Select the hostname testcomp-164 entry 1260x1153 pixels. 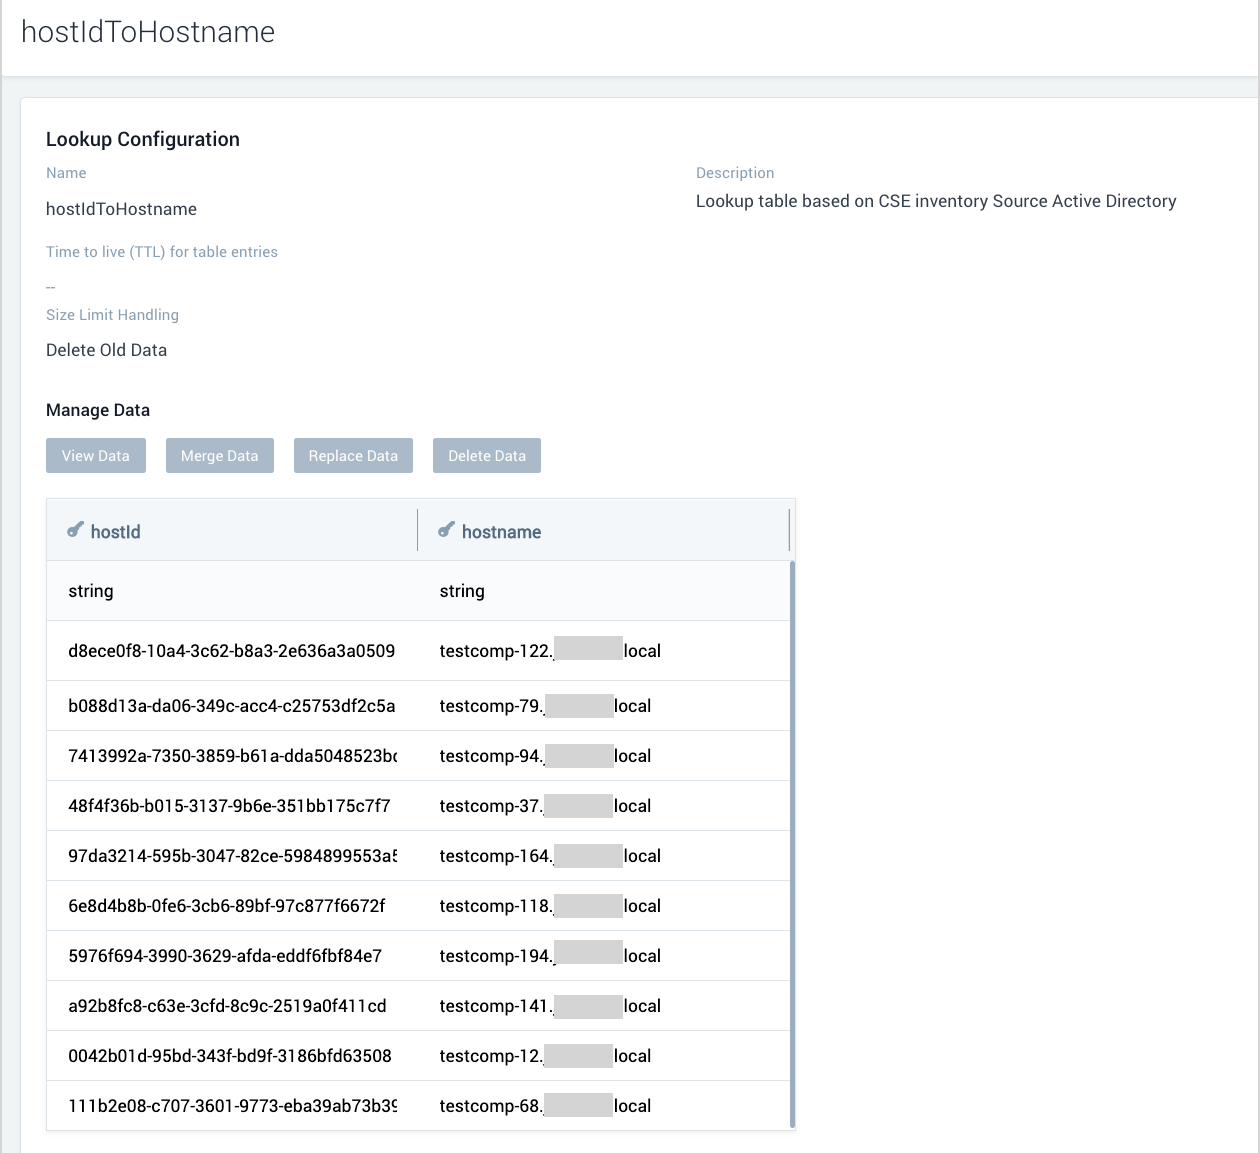click(549, 855)
